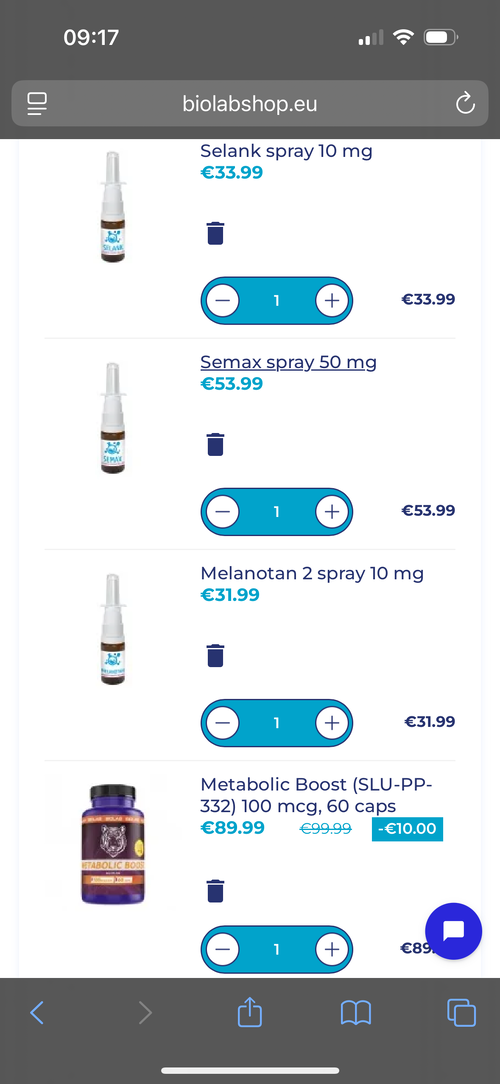Screen dimensions: 500x1084
Task: Go back to previous page
Action: 37,1013
